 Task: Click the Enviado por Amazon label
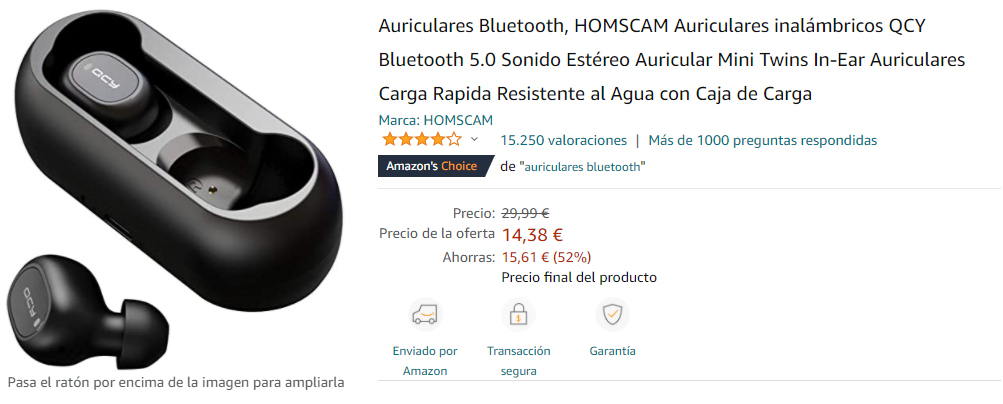pyautogui.click(x=425, y=361)
